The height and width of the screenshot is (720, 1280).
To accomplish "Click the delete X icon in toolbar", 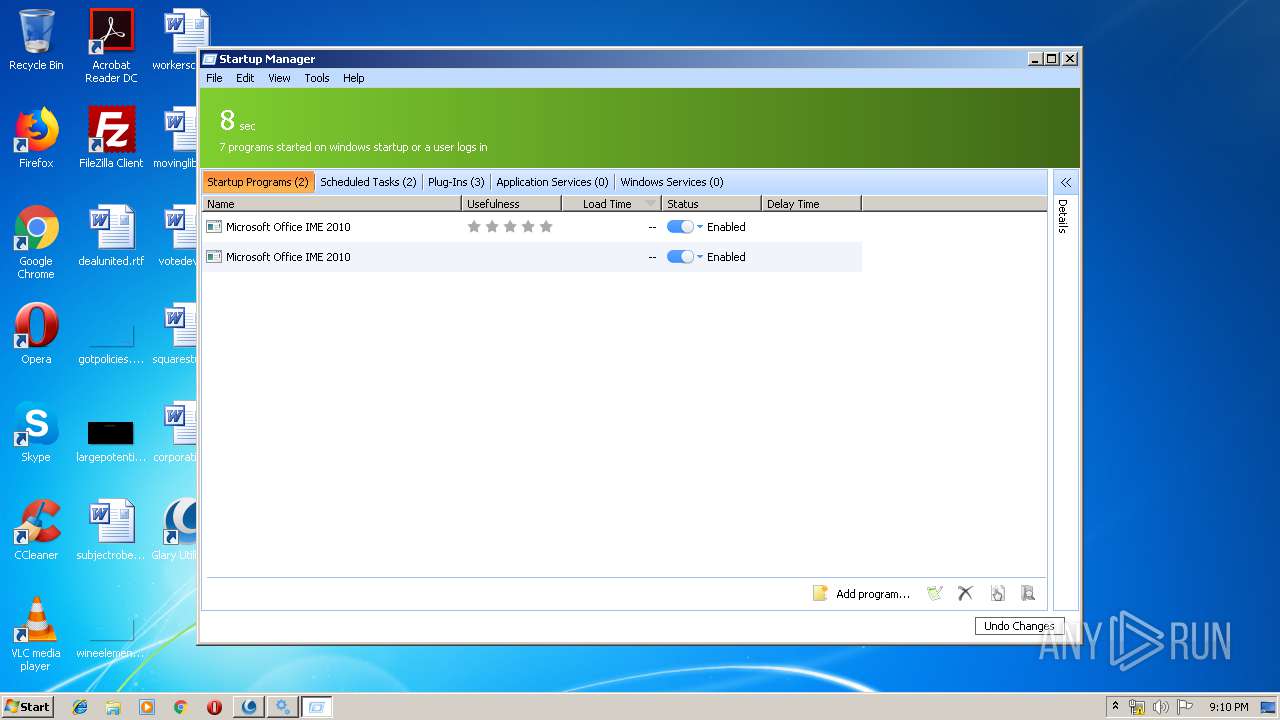I will 965,593.
